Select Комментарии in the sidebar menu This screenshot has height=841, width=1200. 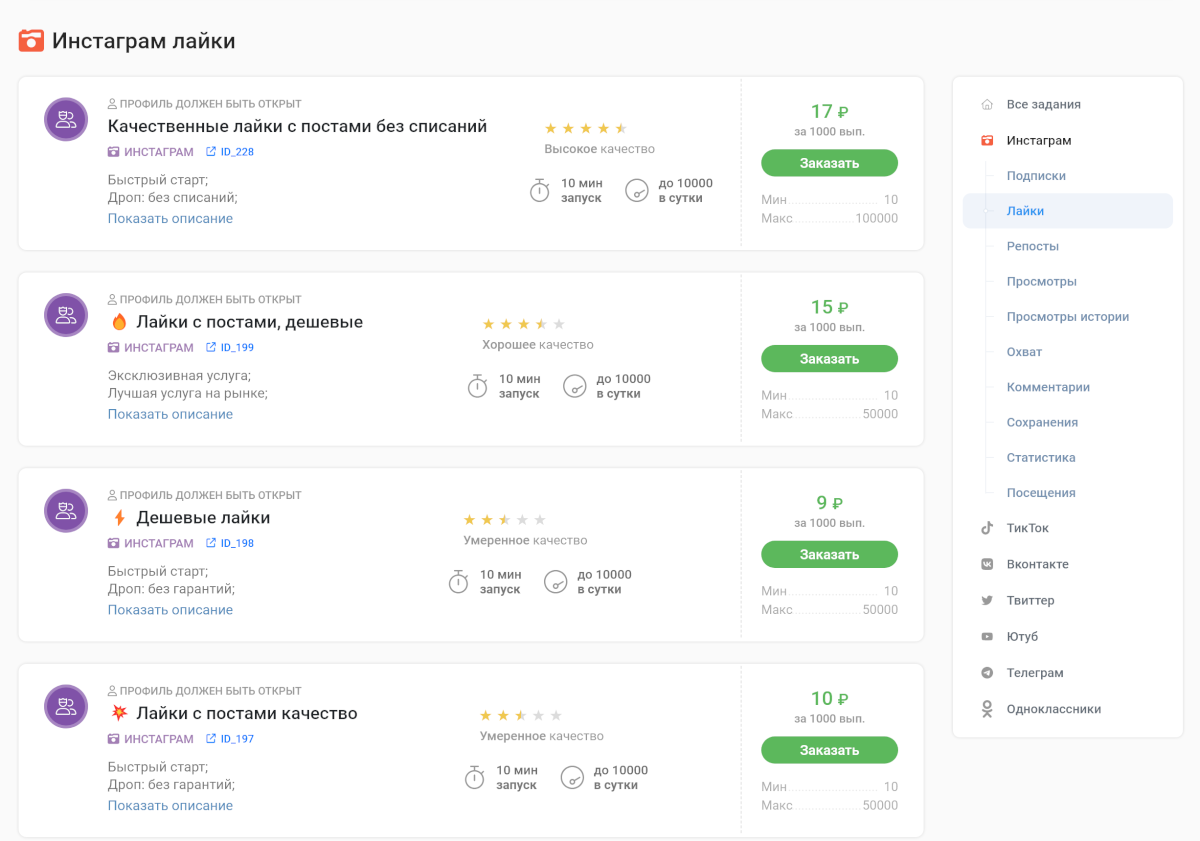(1048, 387)
